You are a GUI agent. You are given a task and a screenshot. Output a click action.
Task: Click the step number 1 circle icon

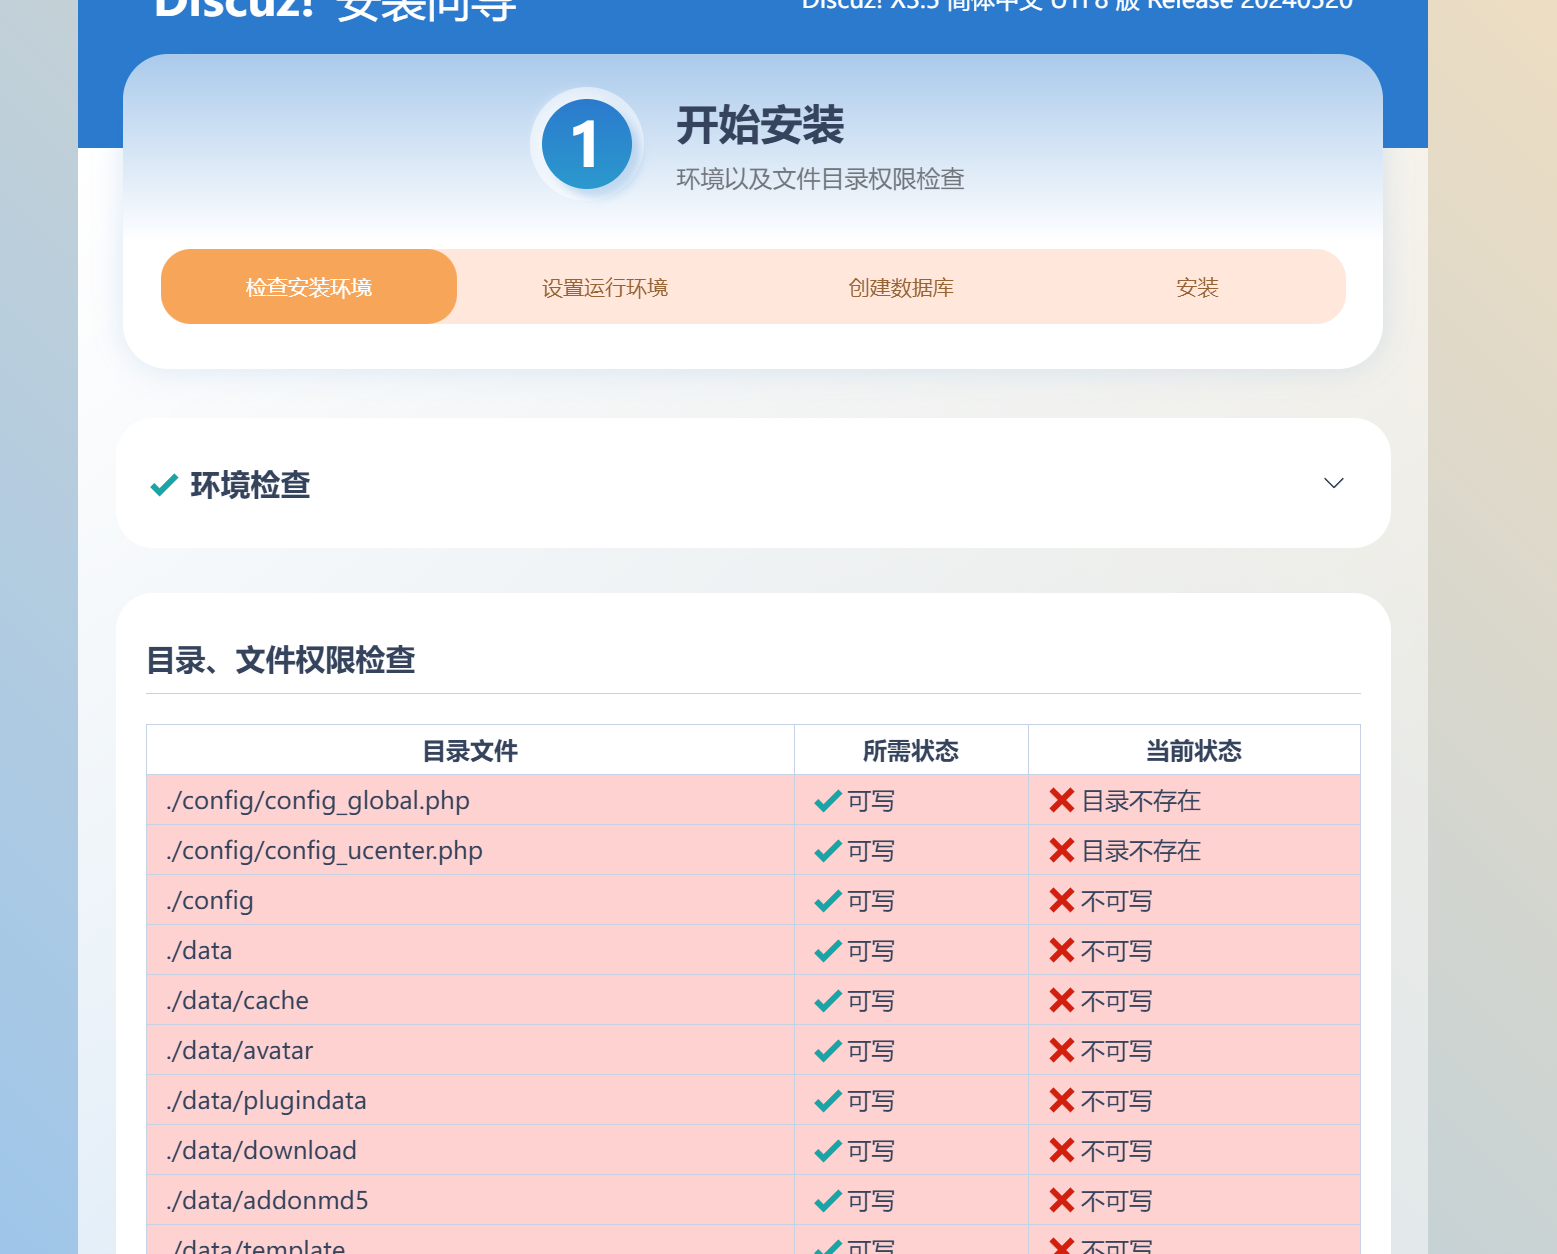click(x=587, y=144)
